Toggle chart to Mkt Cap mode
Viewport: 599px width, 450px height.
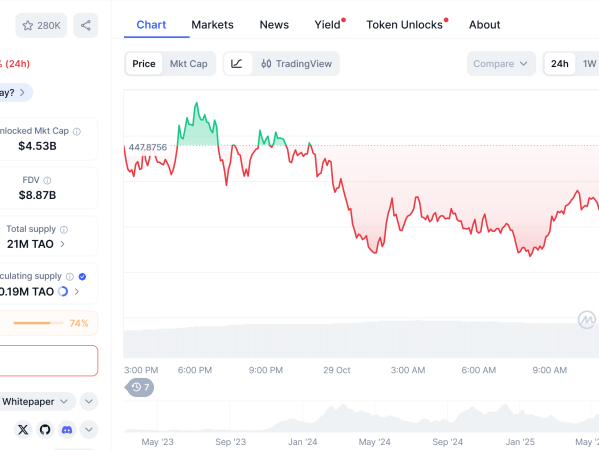tap(189, 64)
